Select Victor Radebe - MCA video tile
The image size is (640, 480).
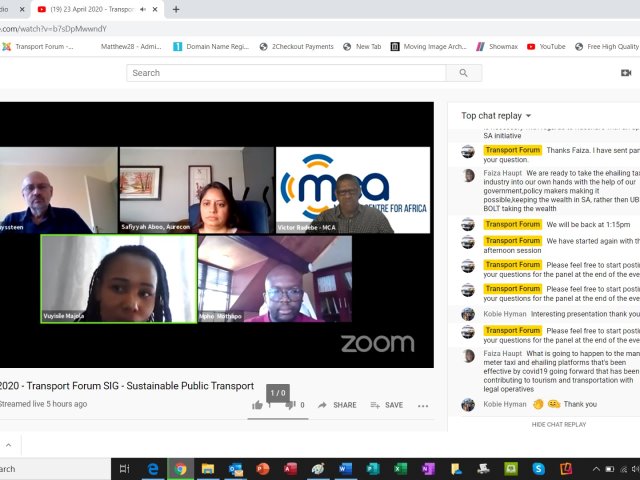click(x=353, y=190)
